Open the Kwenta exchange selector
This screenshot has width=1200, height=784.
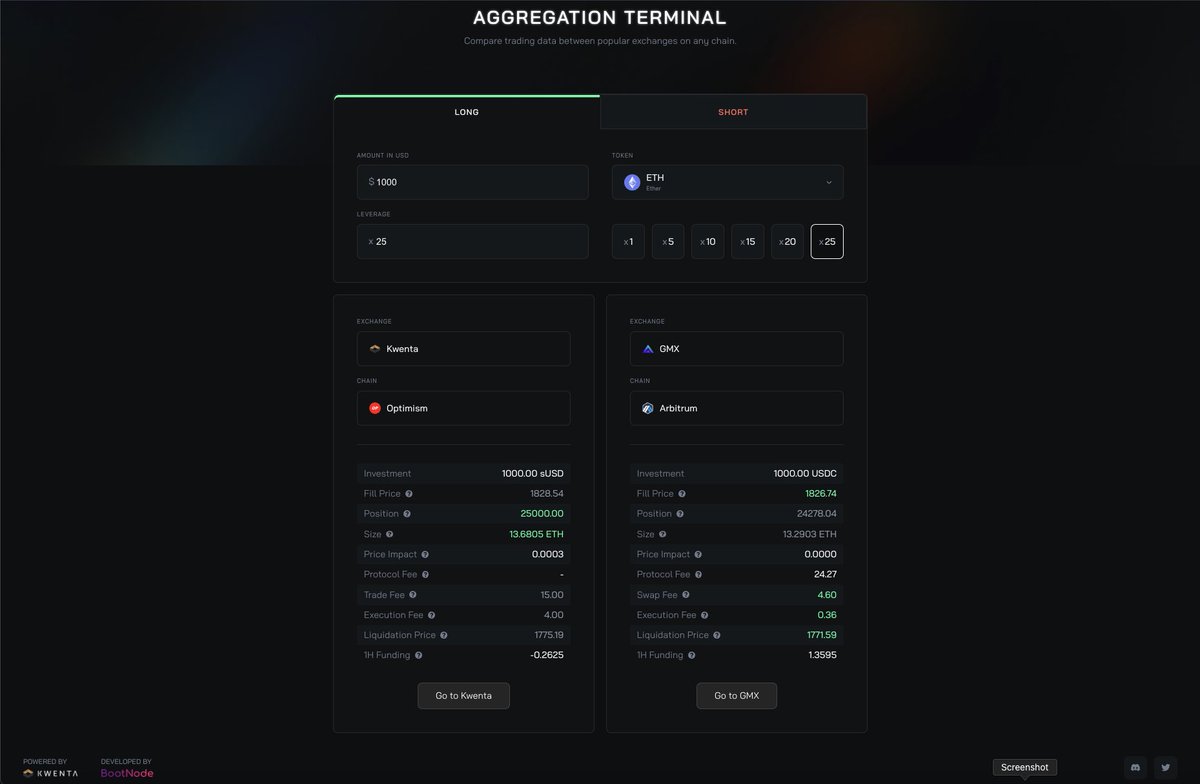click(x=464, y=349)
